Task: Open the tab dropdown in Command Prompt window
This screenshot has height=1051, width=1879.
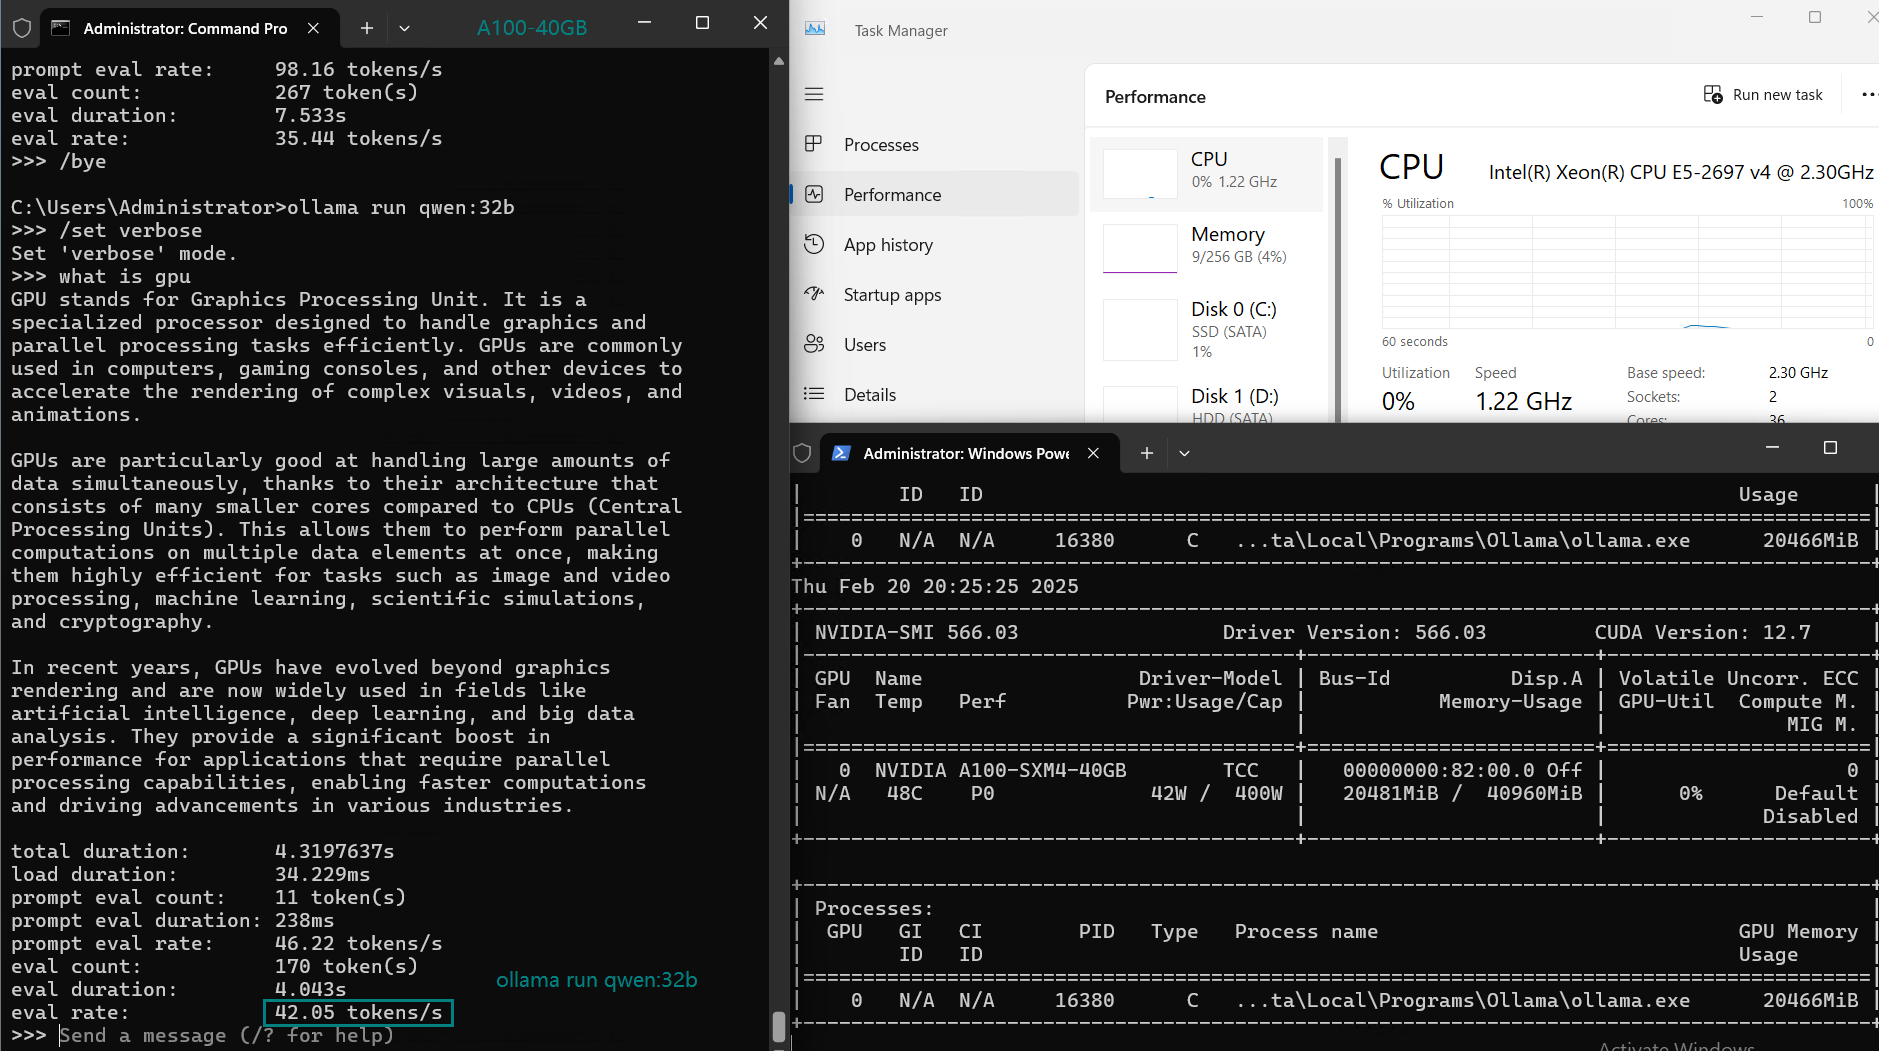Action: click(404, 28)
